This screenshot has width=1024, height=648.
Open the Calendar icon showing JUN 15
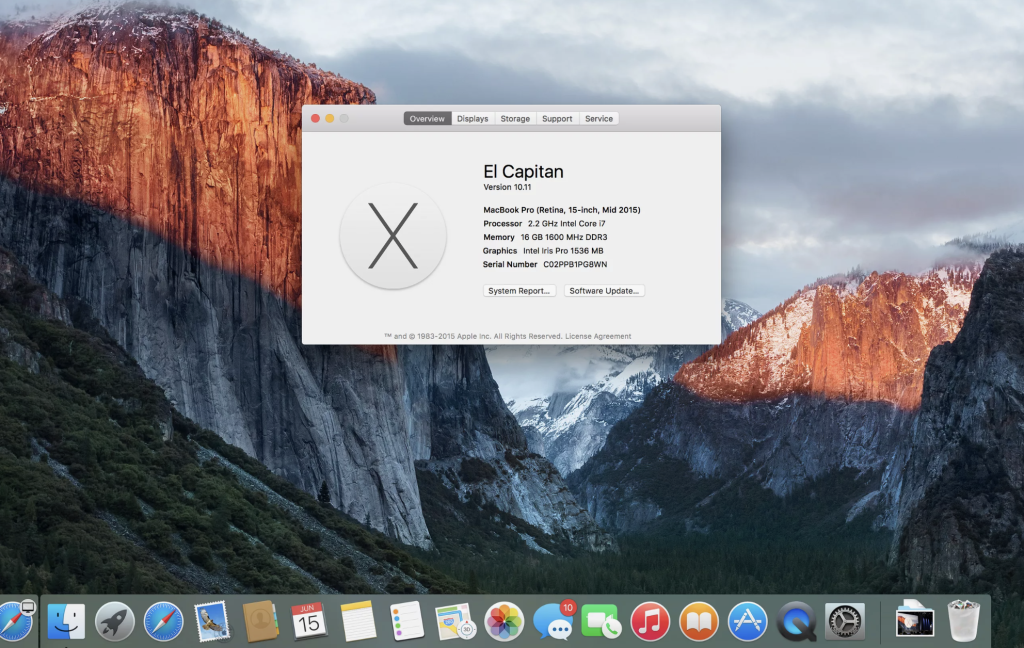[309, 621]
